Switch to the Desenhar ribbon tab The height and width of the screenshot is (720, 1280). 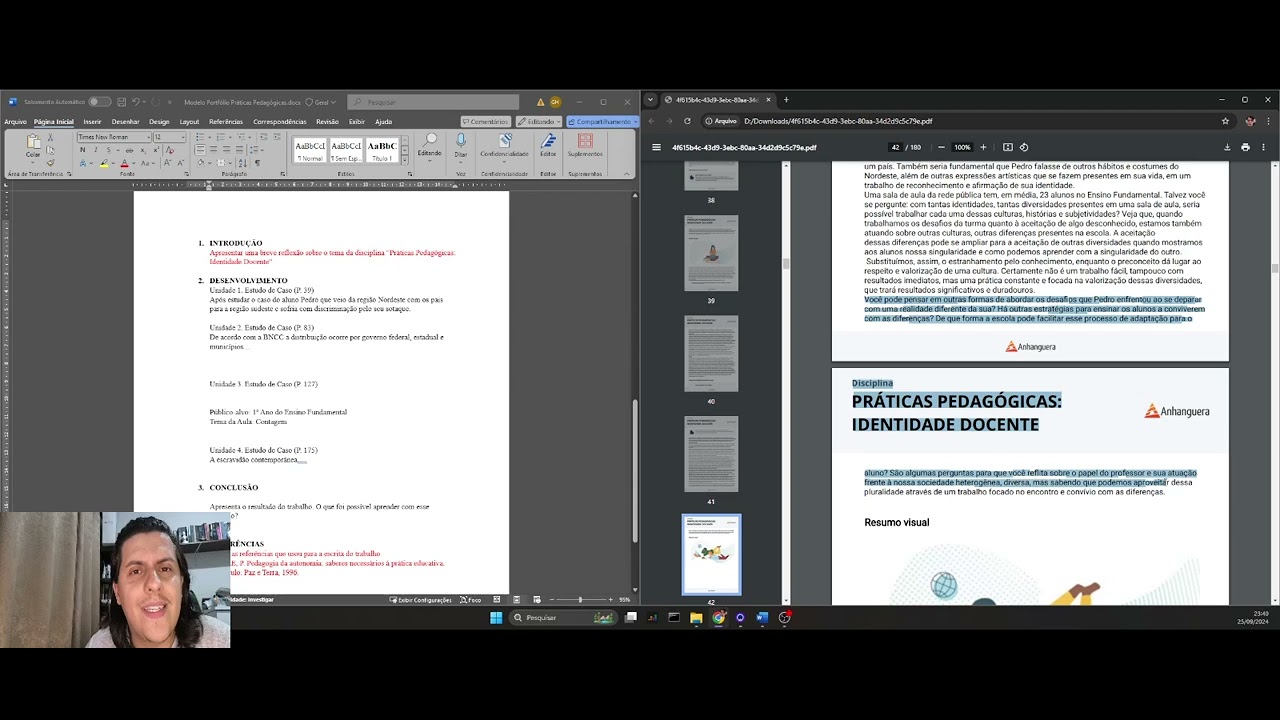coord(125,122)
